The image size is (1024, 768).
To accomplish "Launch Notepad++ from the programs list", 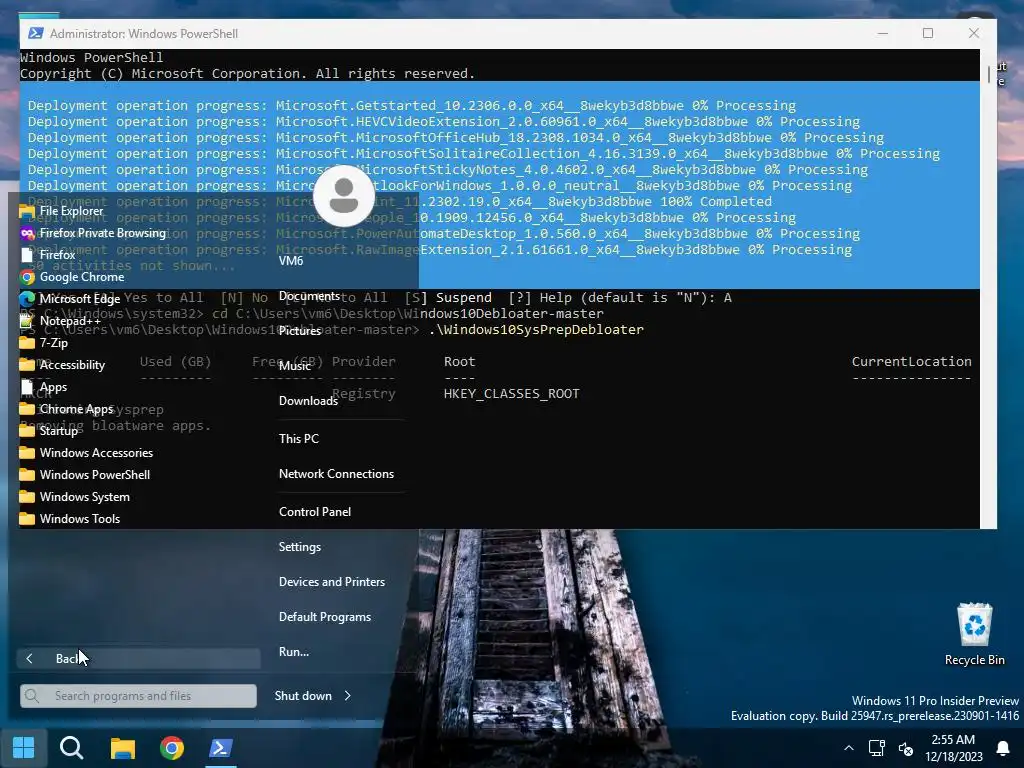I will click(60, 321).
